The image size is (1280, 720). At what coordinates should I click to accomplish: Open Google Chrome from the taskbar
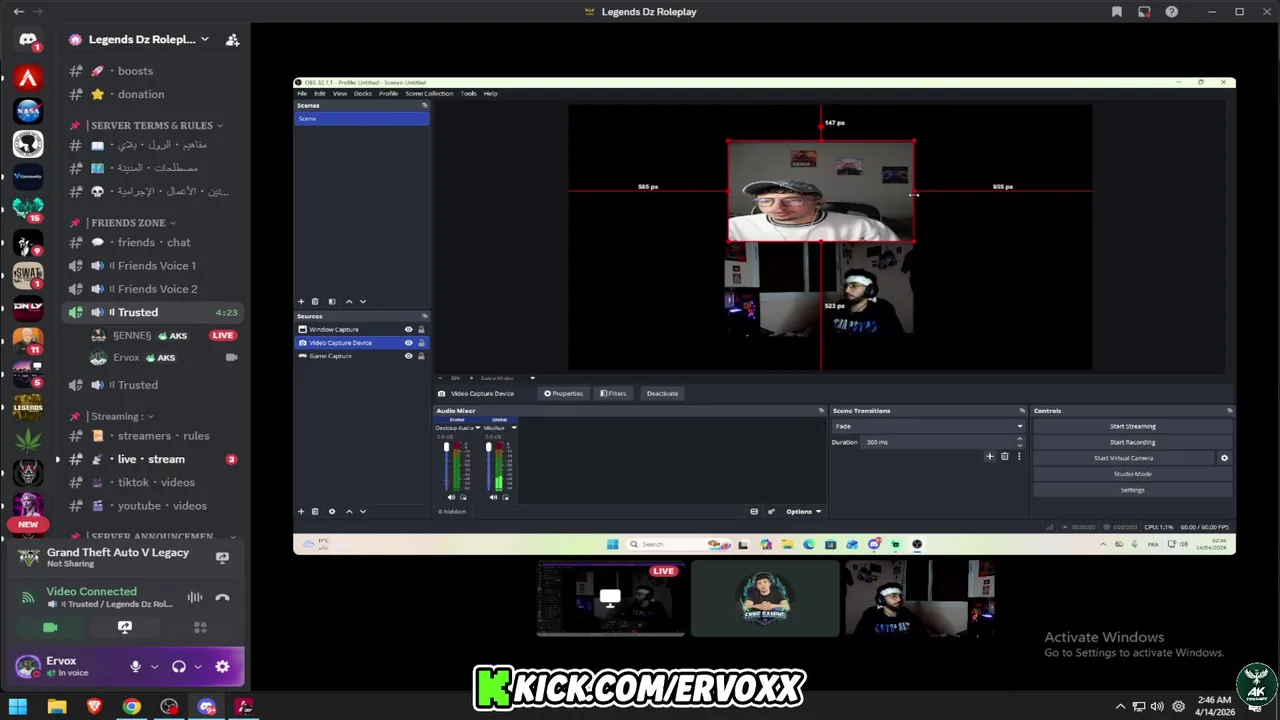tap(131, 707)
